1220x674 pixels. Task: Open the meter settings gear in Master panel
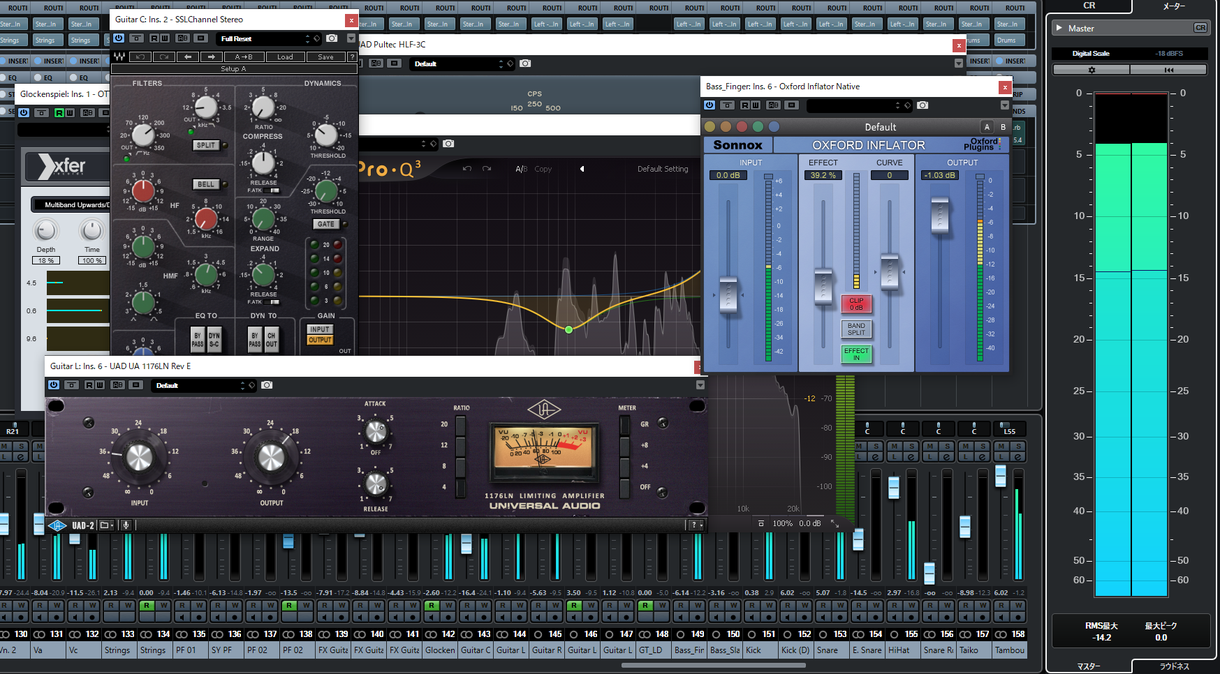[x=1092, y=70]
